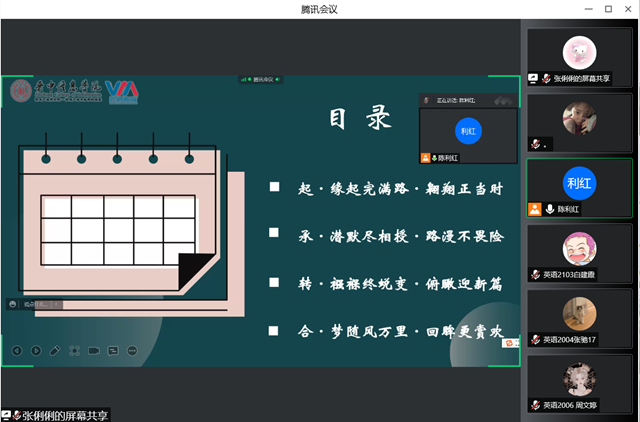
Task: Click the VIA logo on slide
Action: tap(122, 92)
